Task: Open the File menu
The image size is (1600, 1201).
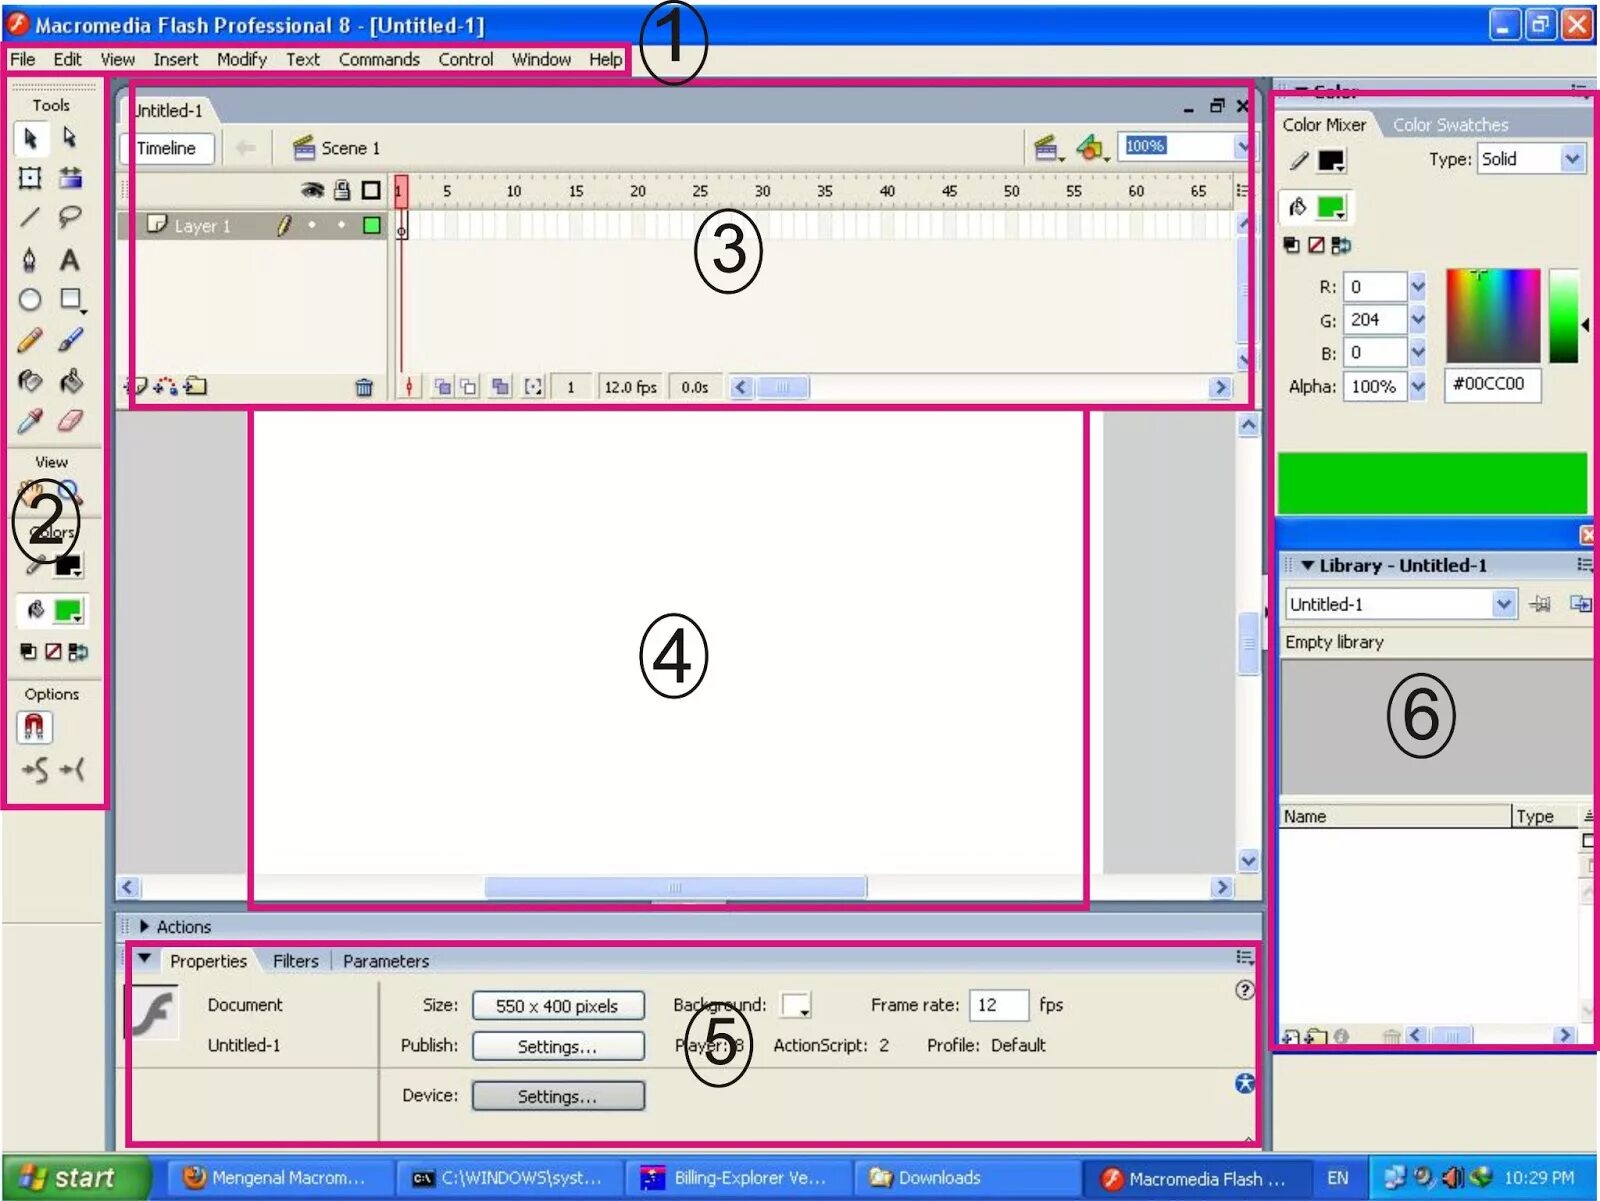Action: point(22,60)
